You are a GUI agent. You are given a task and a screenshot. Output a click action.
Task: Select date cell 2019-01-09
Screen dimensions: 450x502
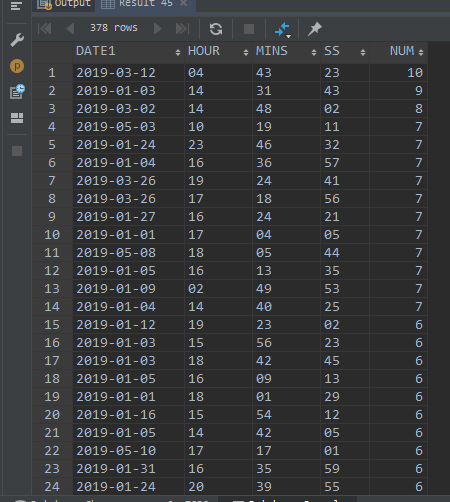[128, 289]
